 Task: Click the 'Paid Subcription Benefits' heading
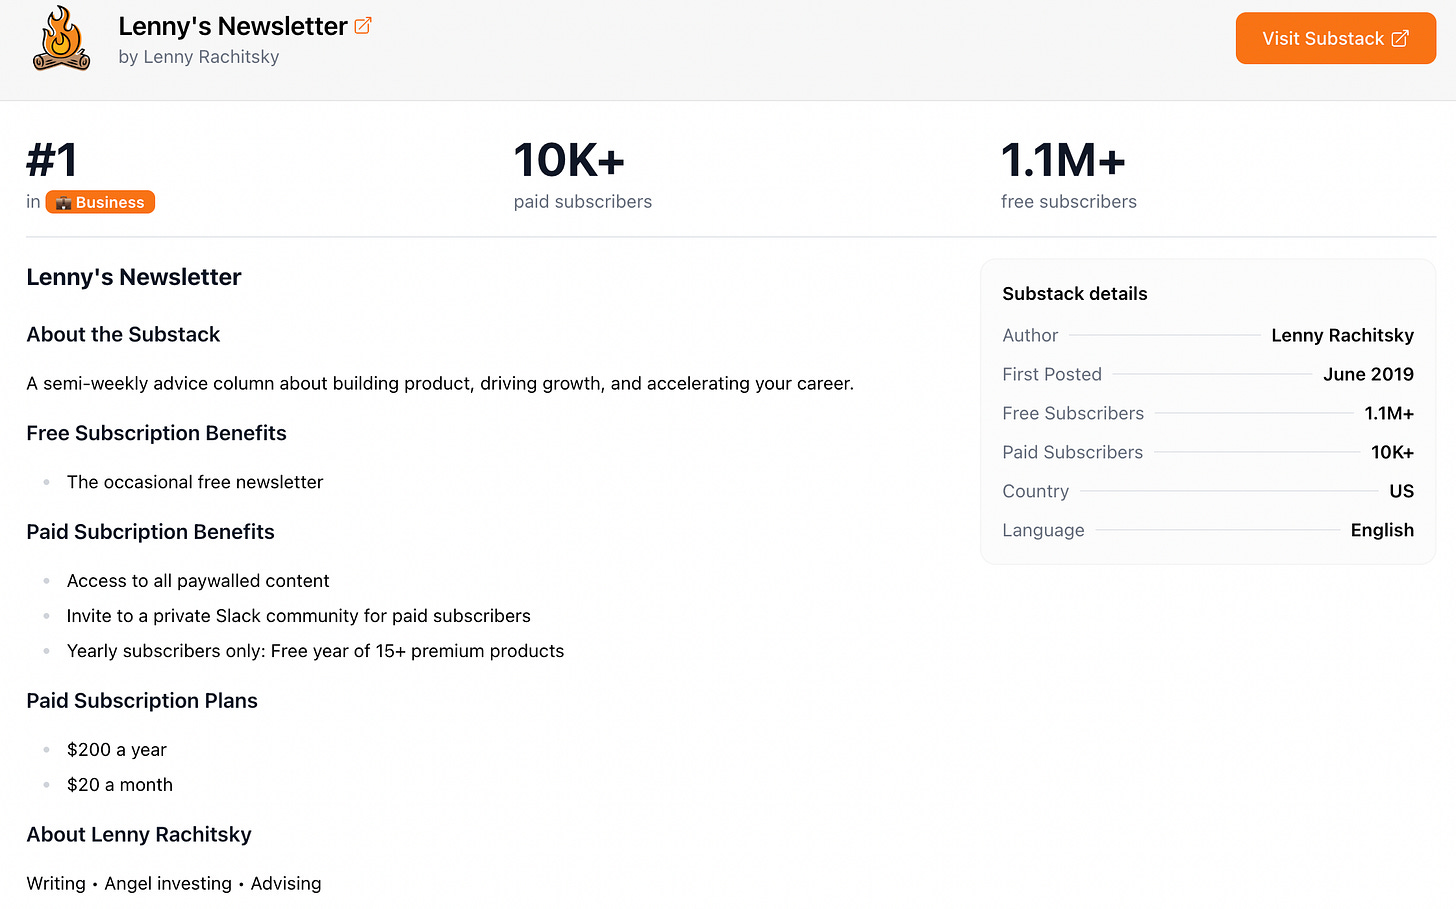pyautogui.click(x=150, y=532)
